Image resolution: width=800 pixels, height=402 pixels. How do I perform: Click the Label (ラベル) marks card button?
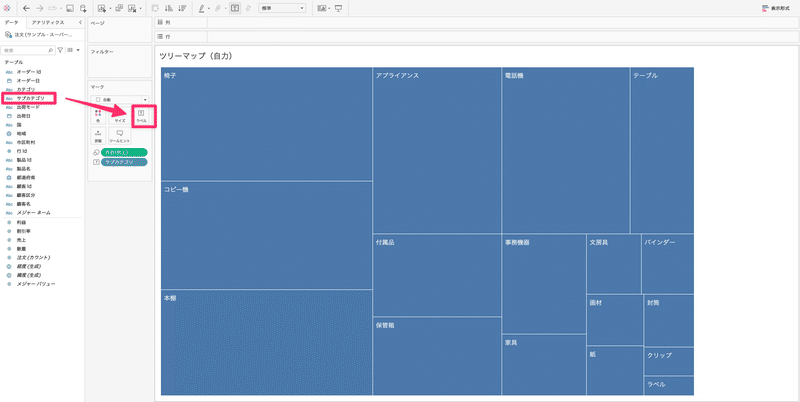[141, 116]
